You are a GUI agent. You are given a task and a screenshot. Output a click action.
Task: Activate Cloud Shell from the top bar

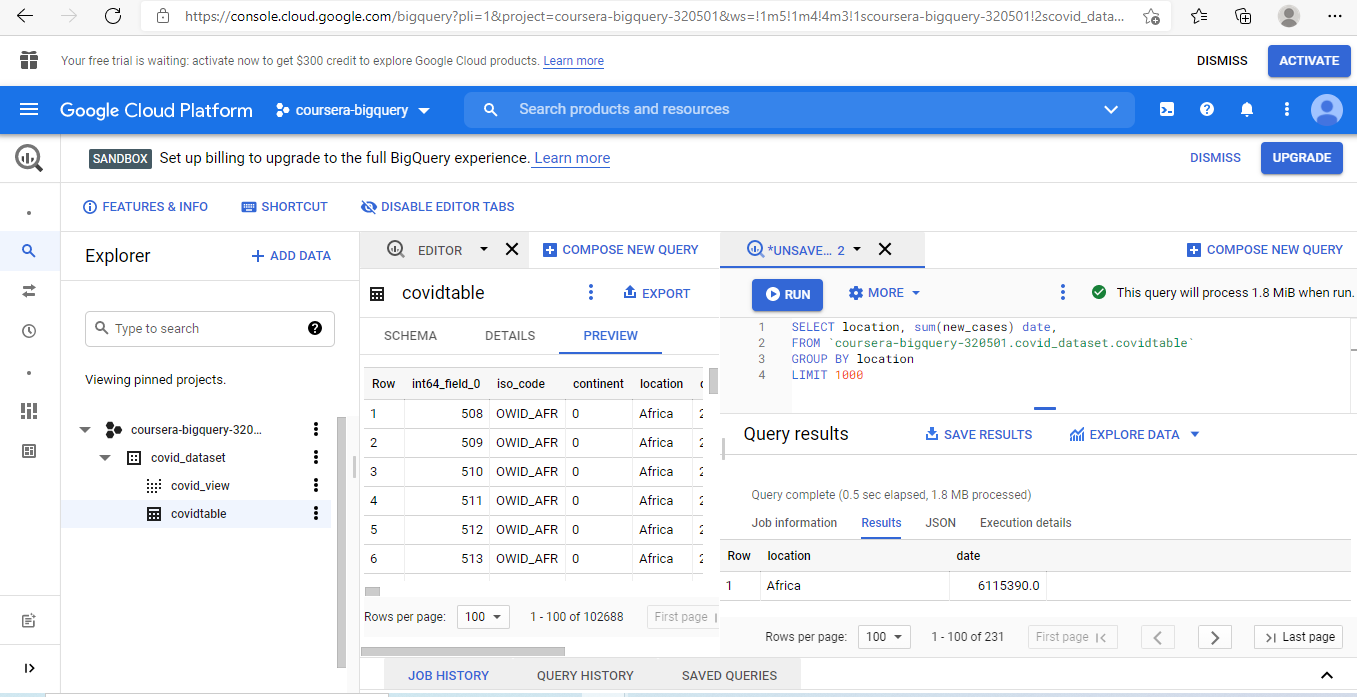1167,110
